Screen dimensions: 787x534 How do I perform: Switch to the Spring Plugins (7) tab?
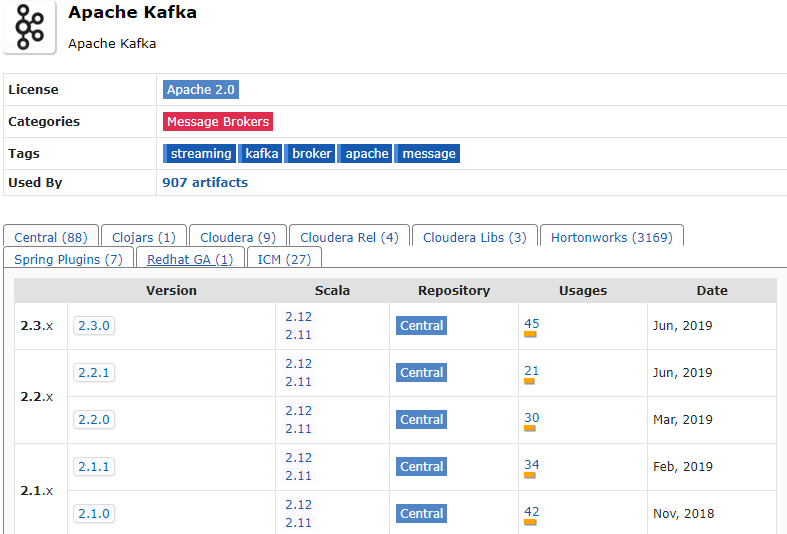click(x=68, y=259)
